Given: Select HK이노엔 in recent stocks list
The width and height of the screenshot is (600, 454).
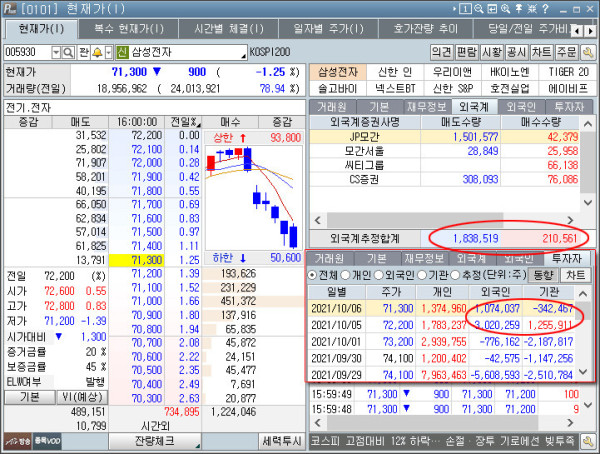Looking at the screenshot, I should [x=510, y=72].
